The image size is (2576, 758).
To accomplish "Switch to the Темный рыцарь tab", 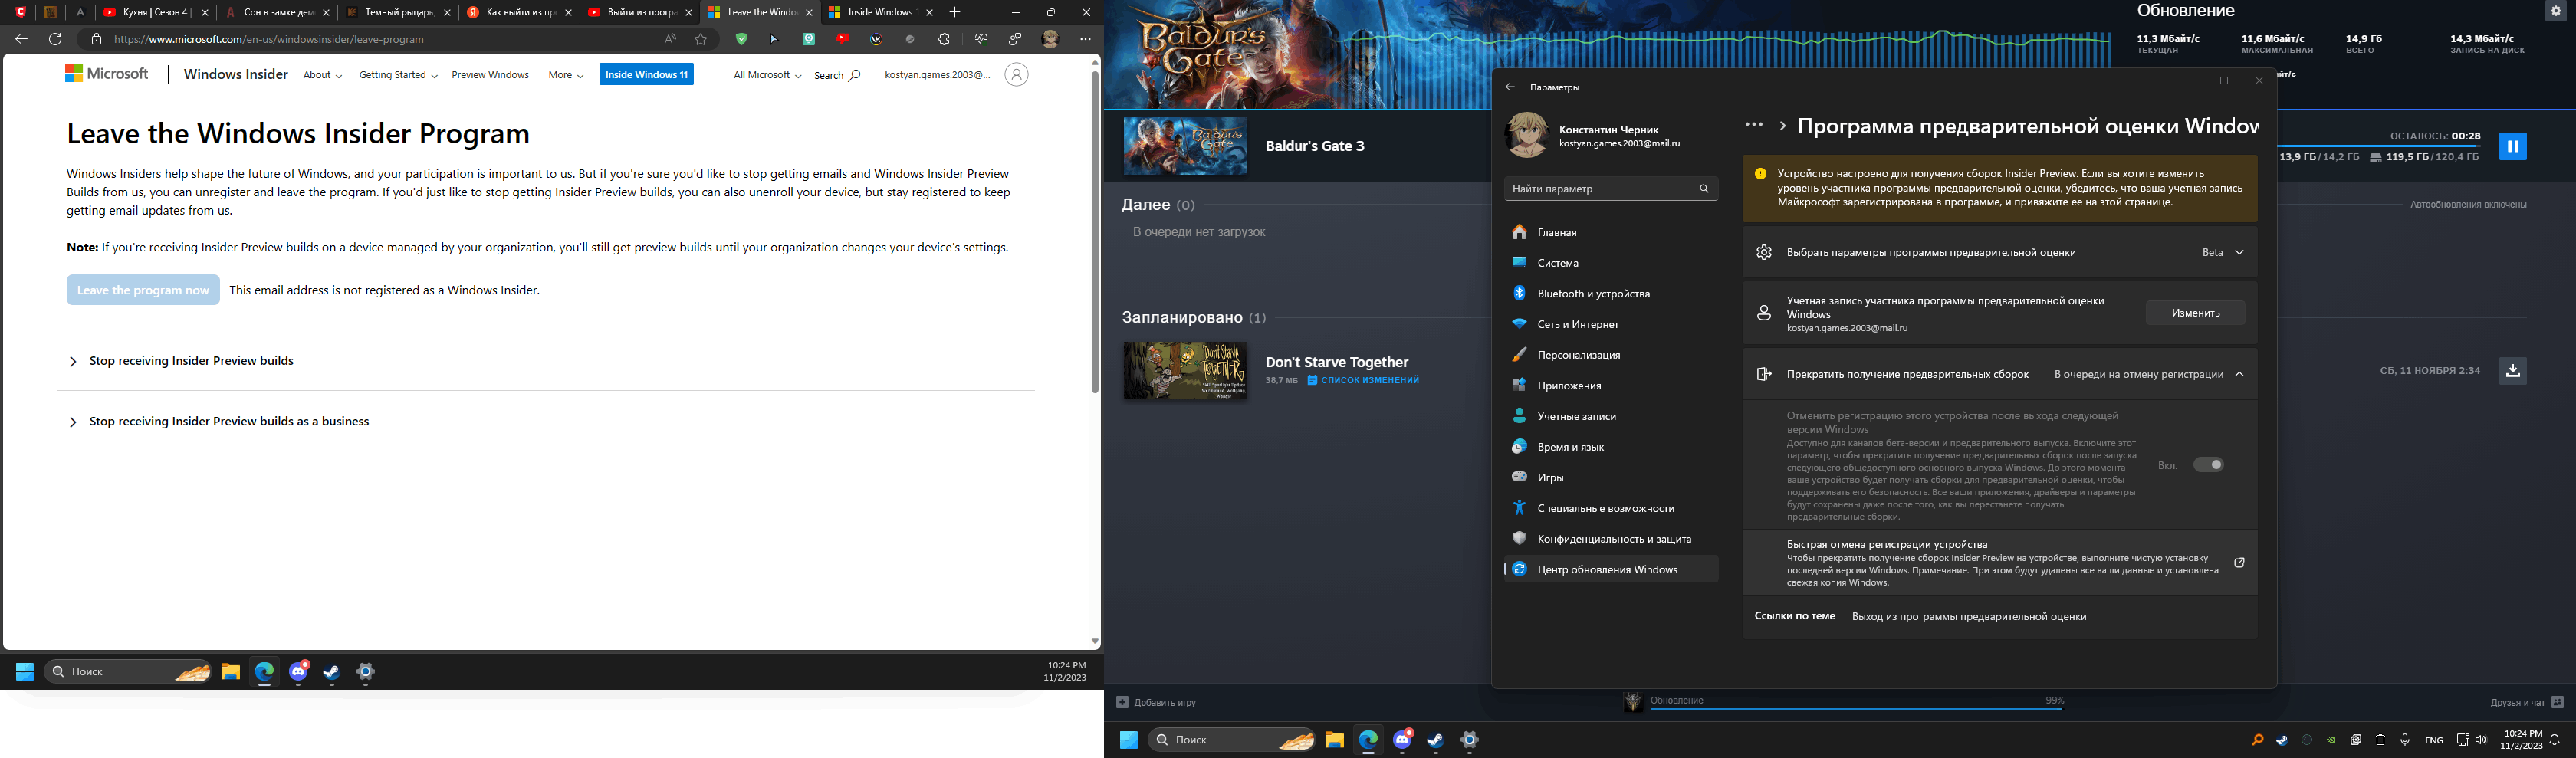I will (399, 13).
